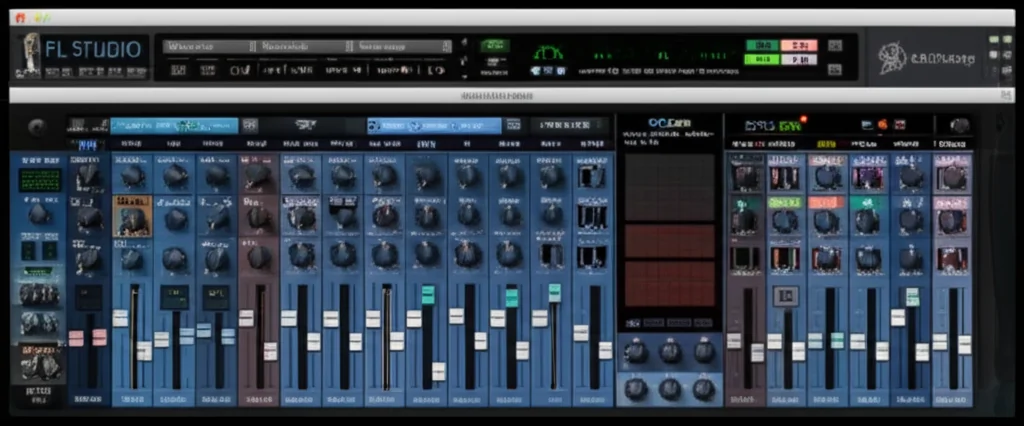Image resolution: width=1024 pixels, height=426 pixels.
Task: Toggle the lower pale pink button in top toolbar
Action: 799,59
